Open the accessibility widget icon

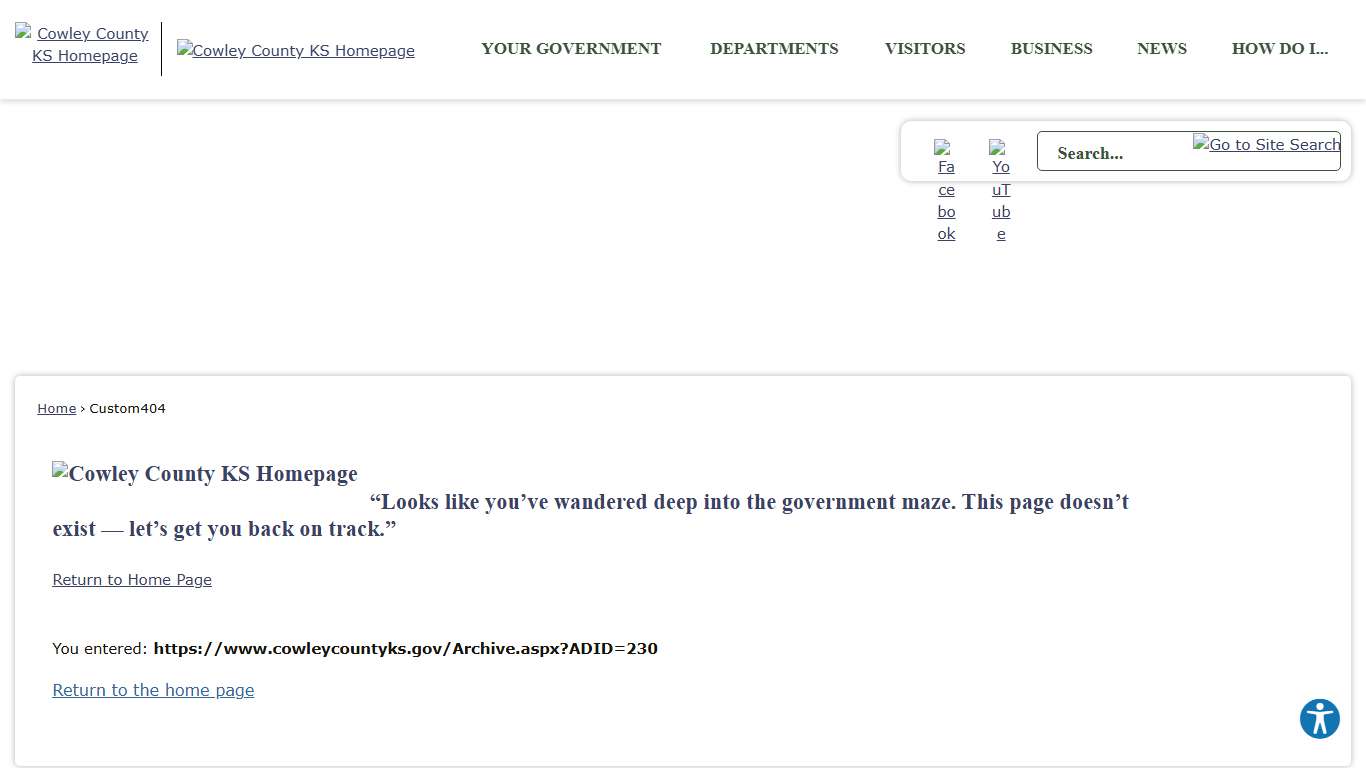(x=1319, y=719)
